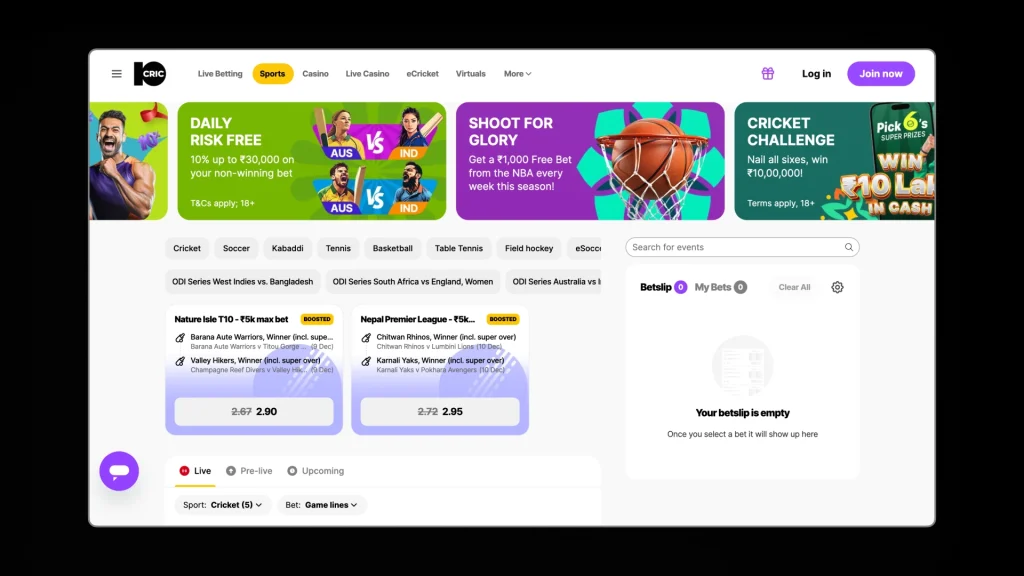Click the 10CRIC logo
Viewport: 1024px width, 576px height.
click(150, 74)
